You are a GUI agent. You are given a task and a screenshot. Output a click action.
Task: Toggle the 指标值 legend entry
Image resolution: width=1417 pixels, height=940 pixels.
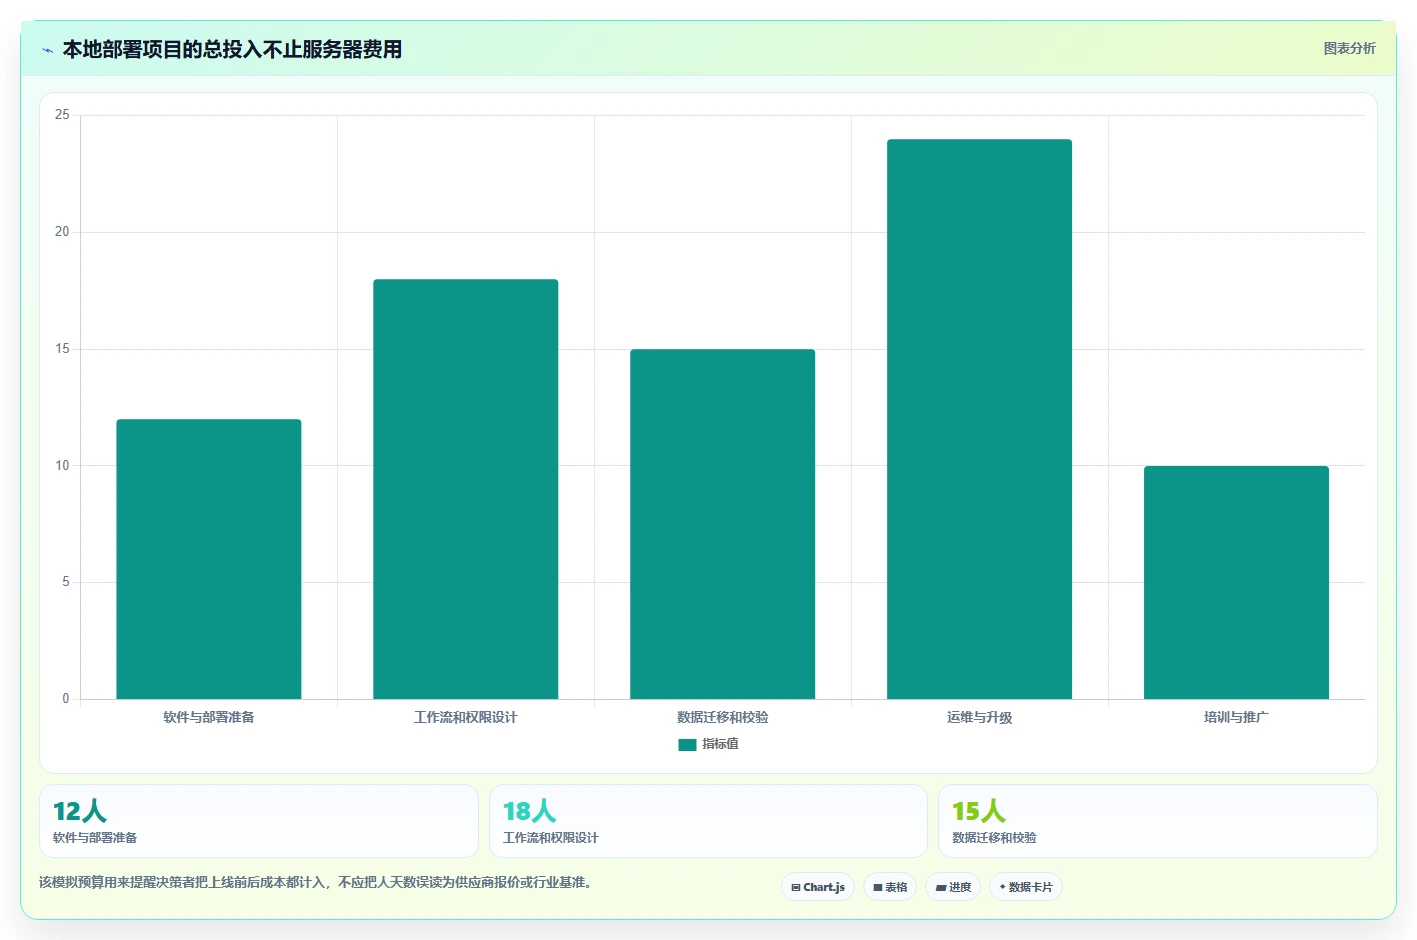(708, 744)
